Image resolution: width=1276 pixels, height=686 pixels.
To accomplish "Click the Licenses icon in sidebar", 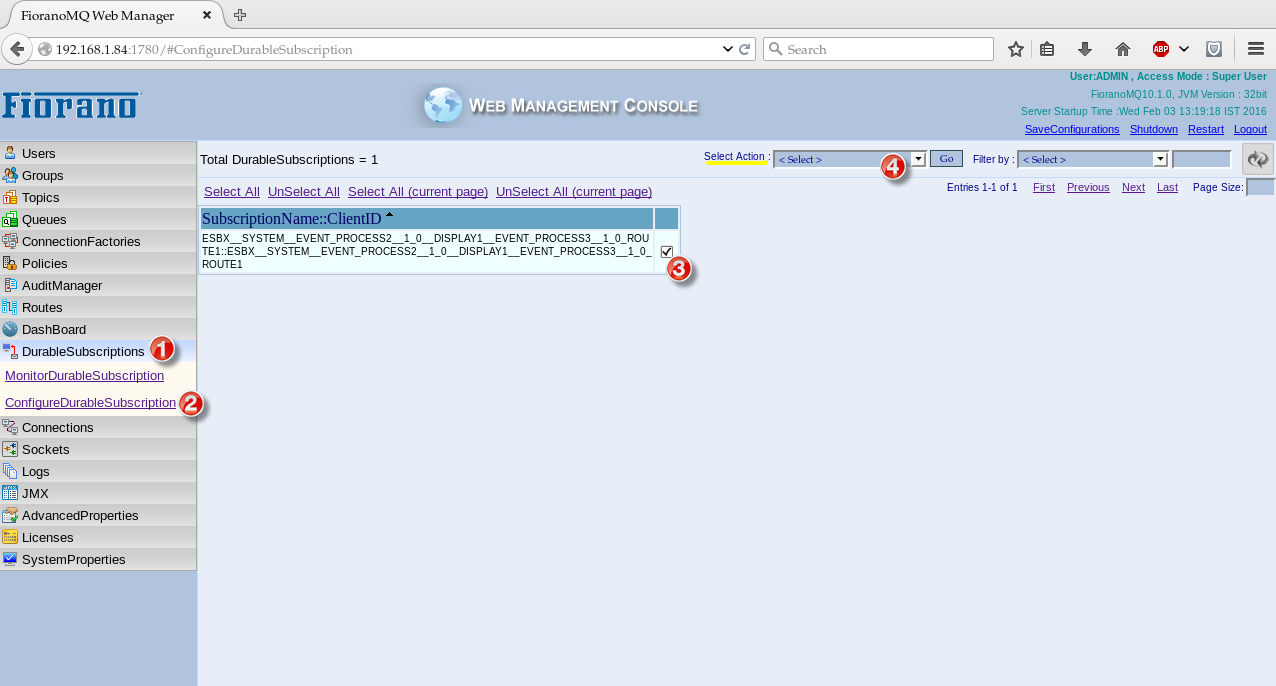I will click(10, 537).
